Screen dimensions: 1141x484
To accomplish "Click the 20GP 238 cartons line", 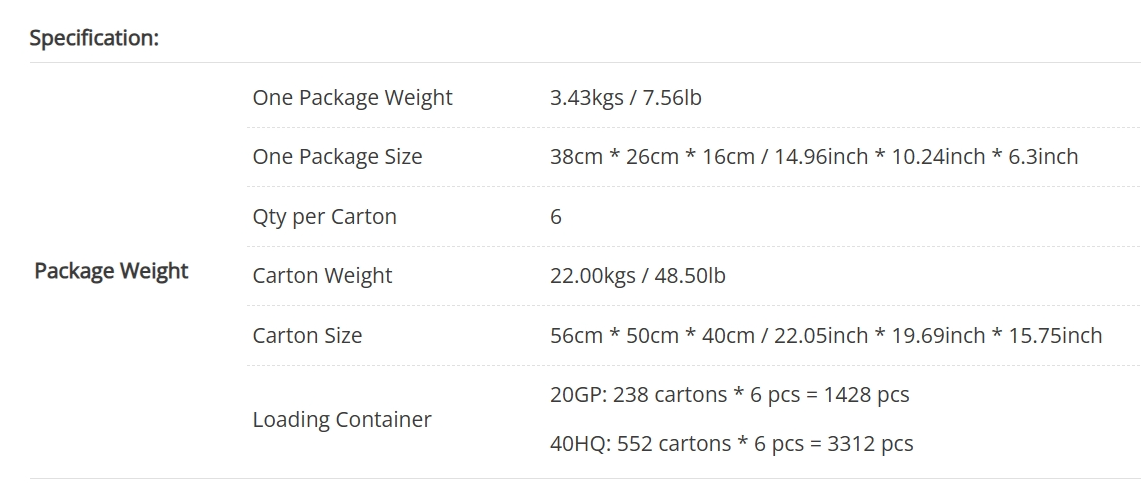I will tap(730, 394).
